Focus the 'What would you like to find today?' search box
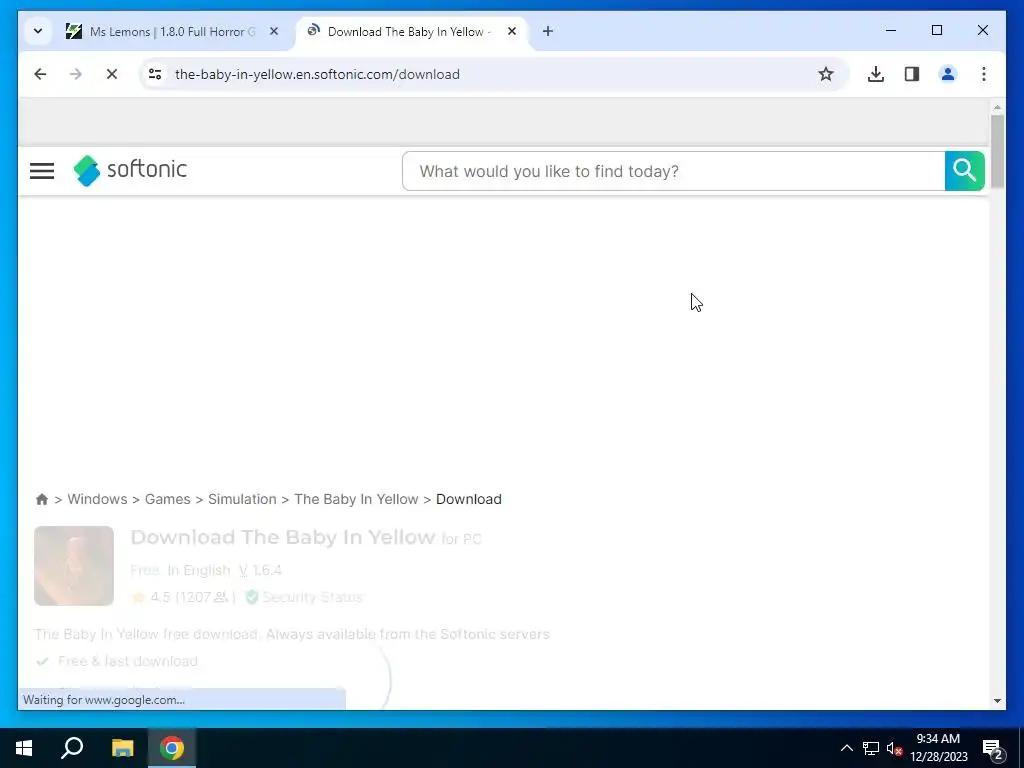1024x768 pixels. (x=673, y=171)
